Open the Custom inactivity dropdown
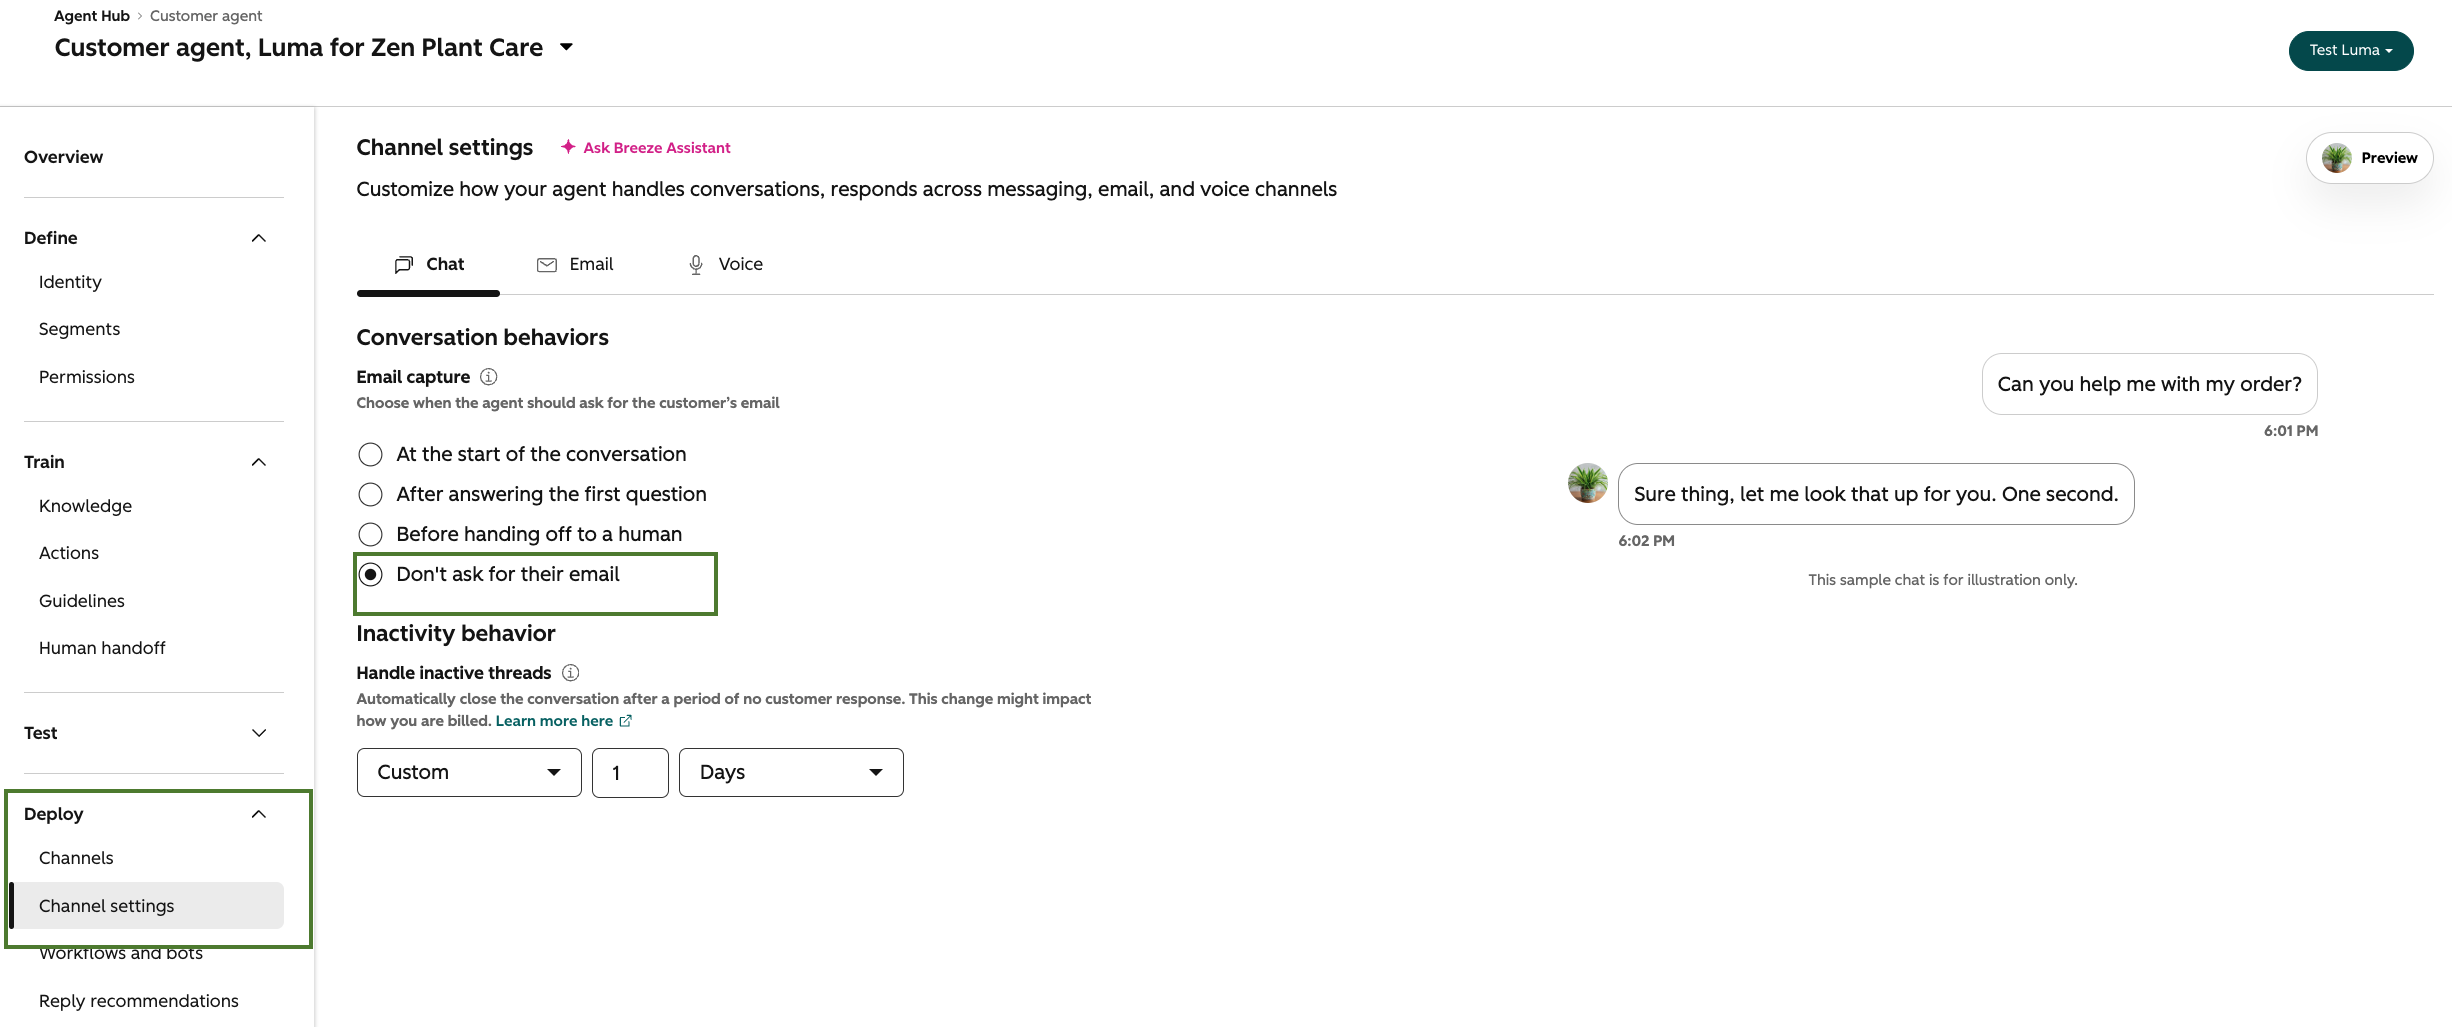Screen dimensions: 2452x1027 (469, 773)
